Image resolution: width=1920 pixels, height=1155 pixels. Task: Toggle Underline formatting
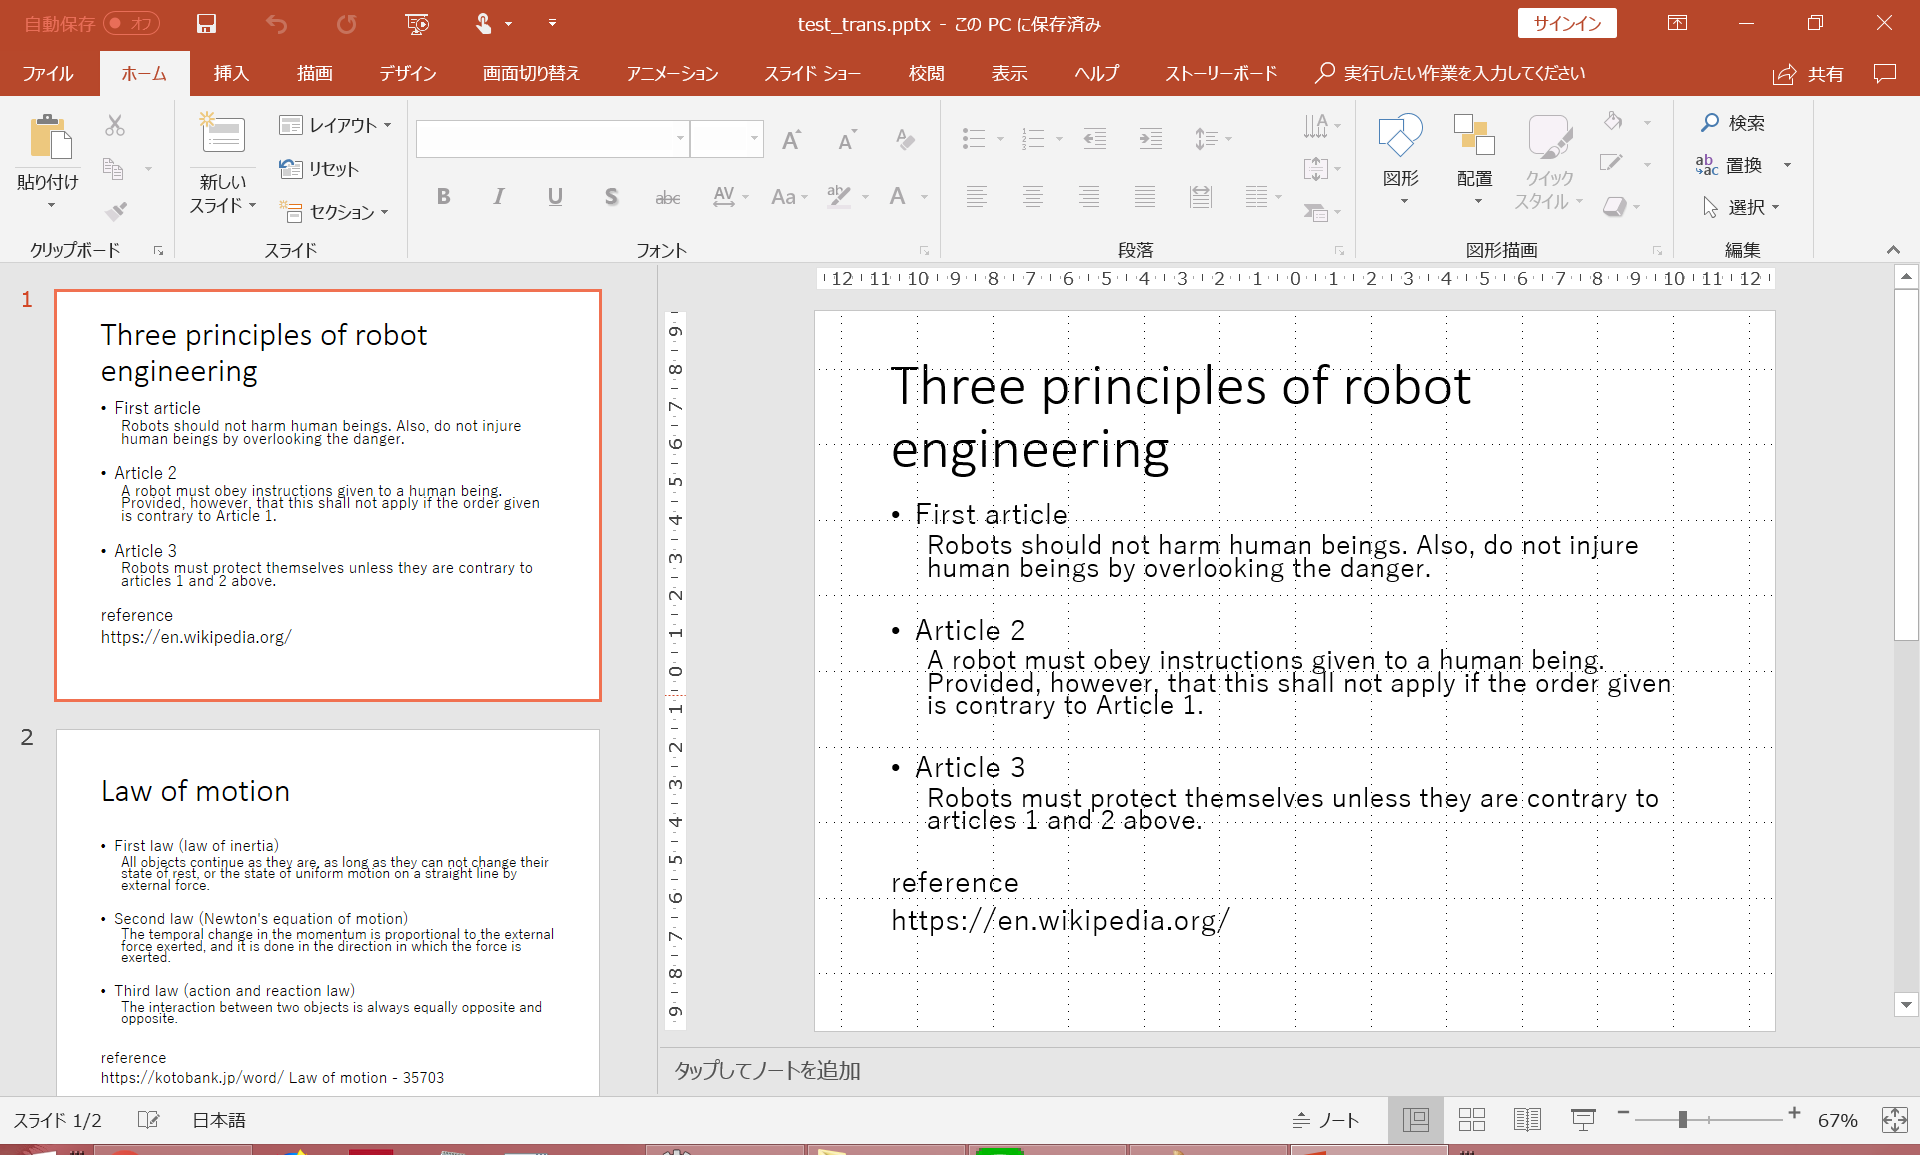[x=555, y=196]
